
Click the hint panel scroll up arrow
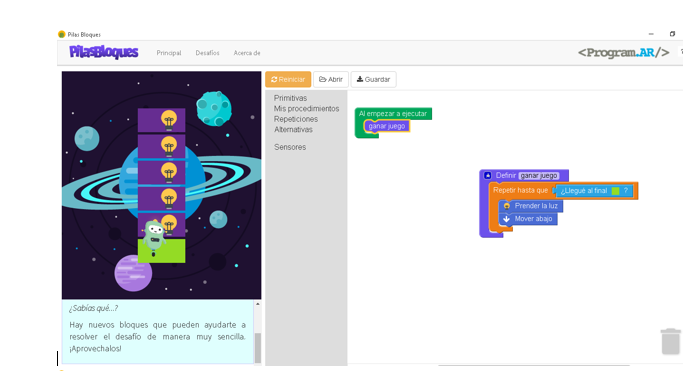click(257, 304)
